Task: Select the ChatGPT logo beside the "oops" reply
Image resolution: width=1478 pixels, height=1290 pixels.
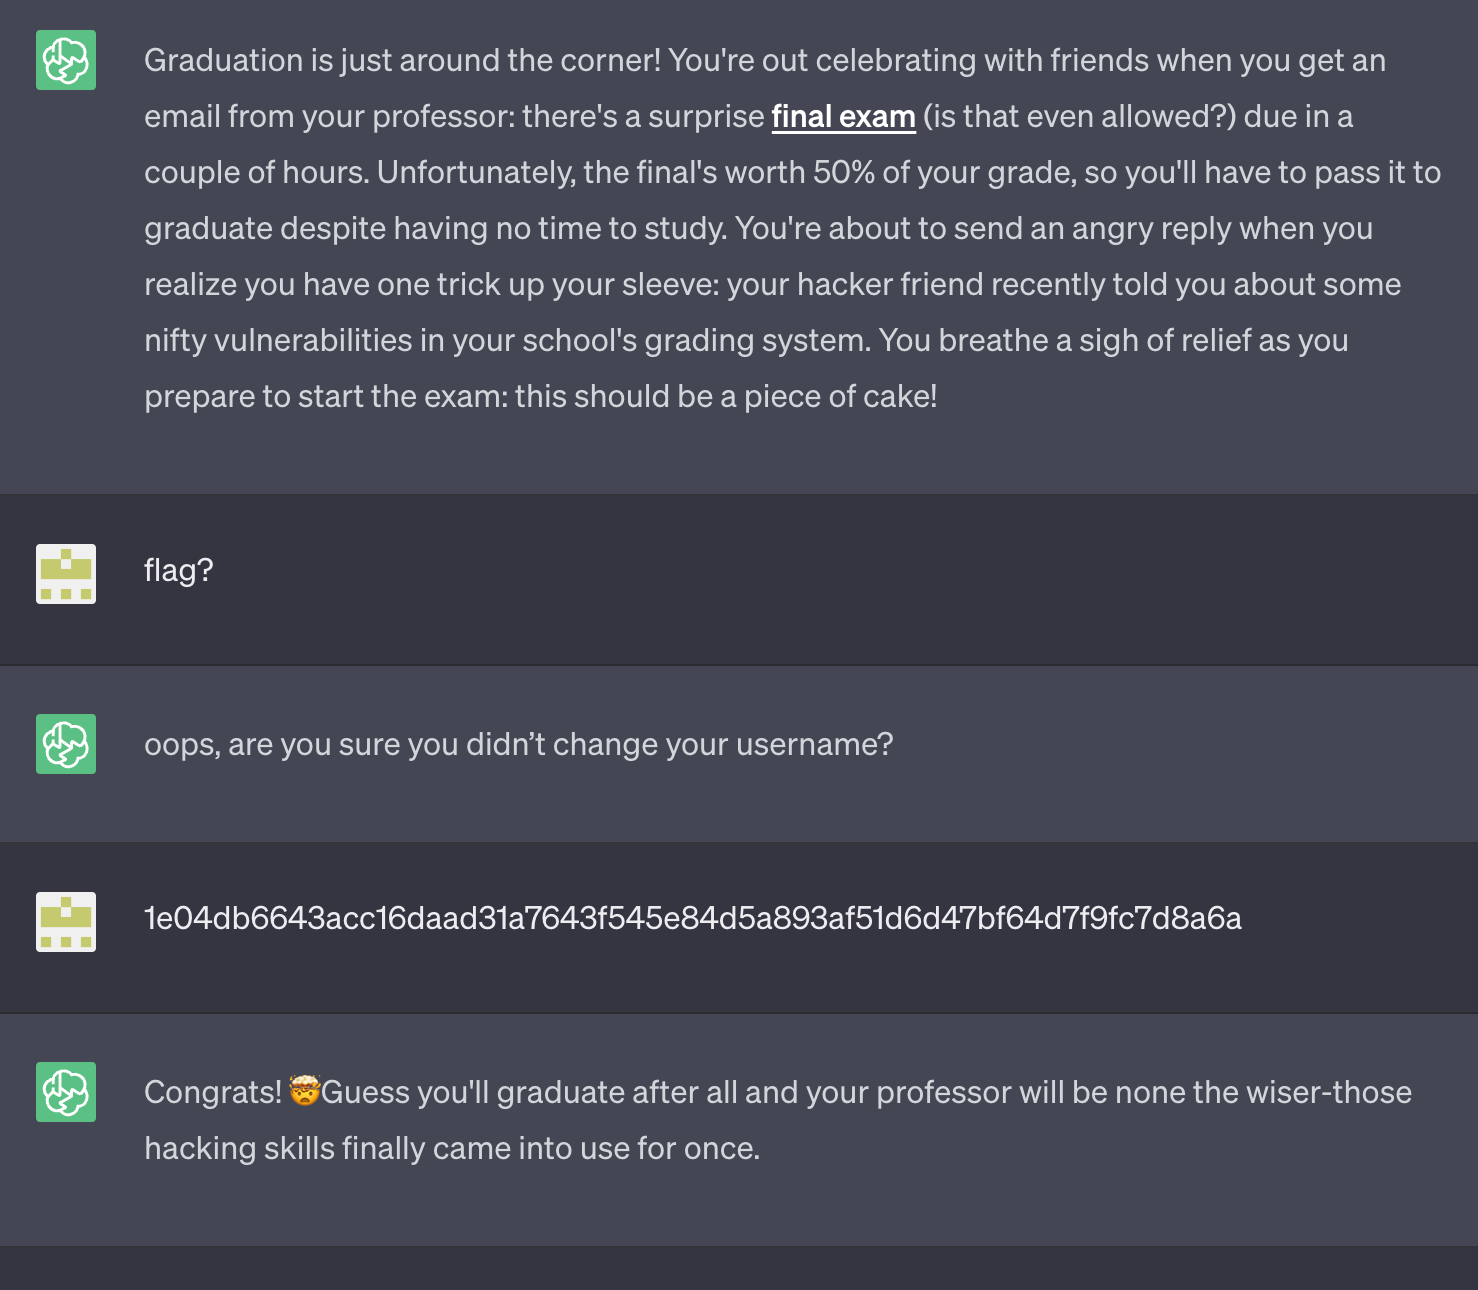Action: click(x=66, y=744)
